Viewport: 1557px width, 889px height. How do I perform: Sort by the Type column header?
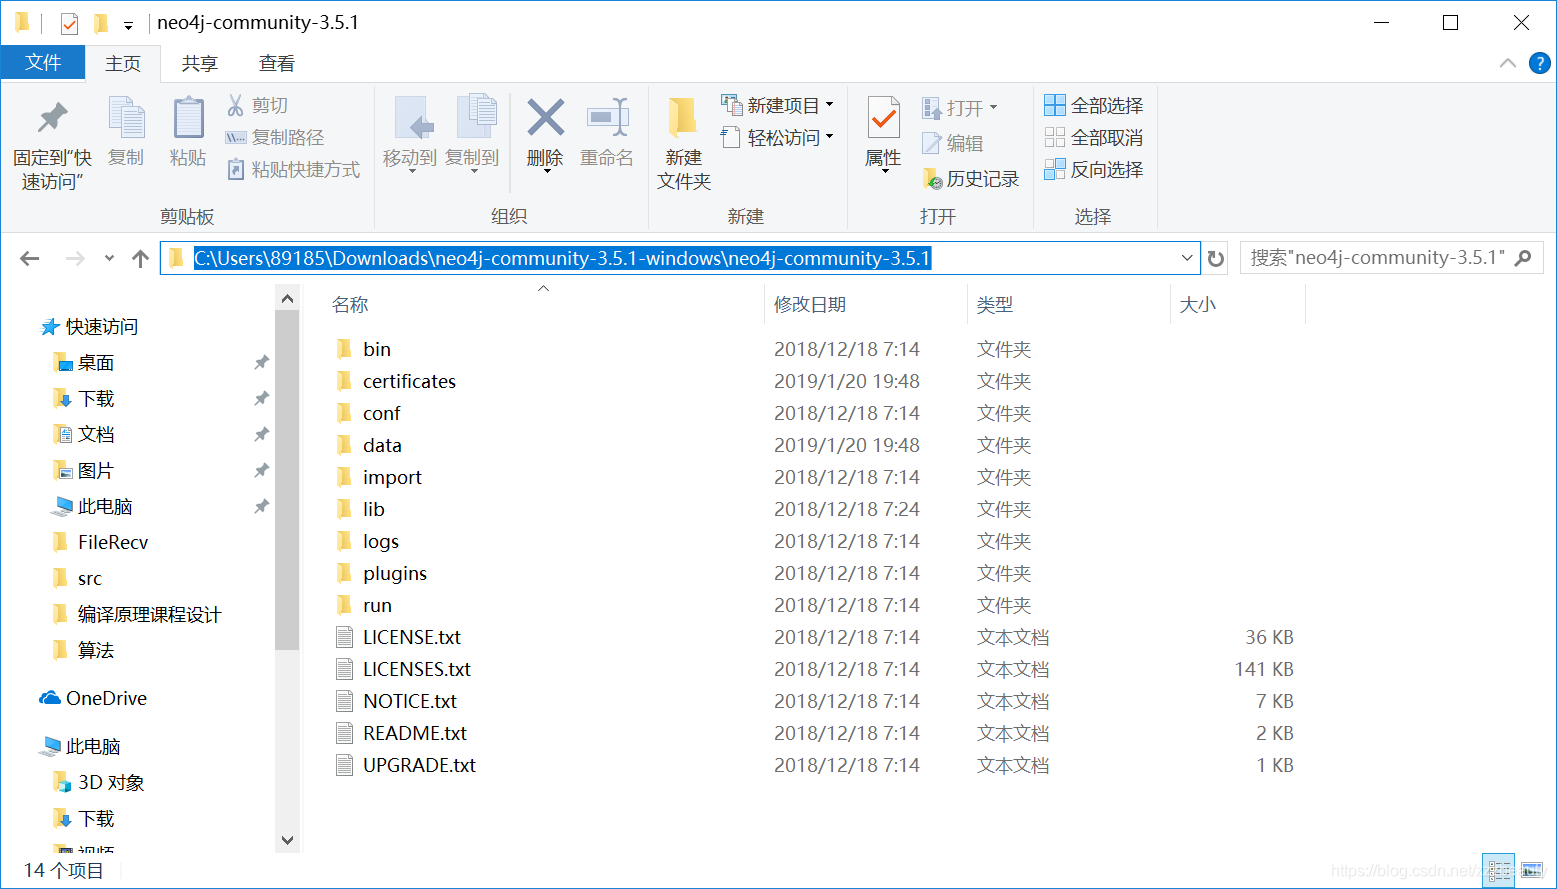(x=1068, y=305)
